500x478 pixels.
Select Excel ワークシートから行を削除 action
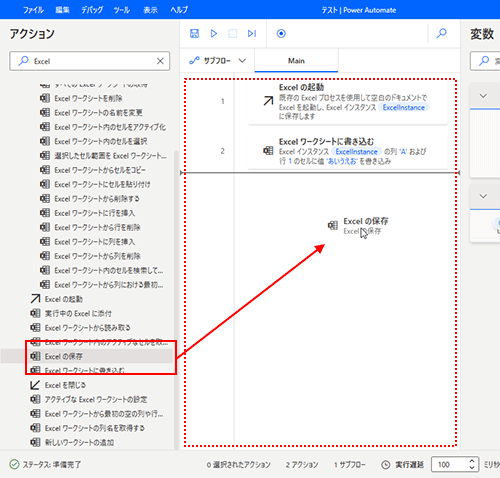97,227
